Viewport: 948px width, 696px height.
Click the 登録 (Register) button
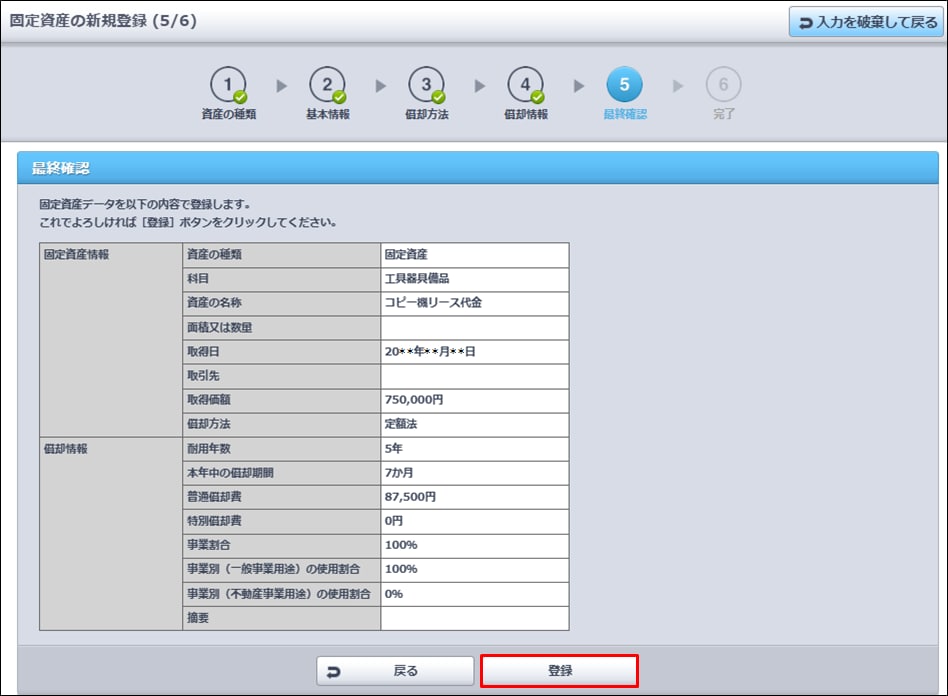[x=559, y=671]
